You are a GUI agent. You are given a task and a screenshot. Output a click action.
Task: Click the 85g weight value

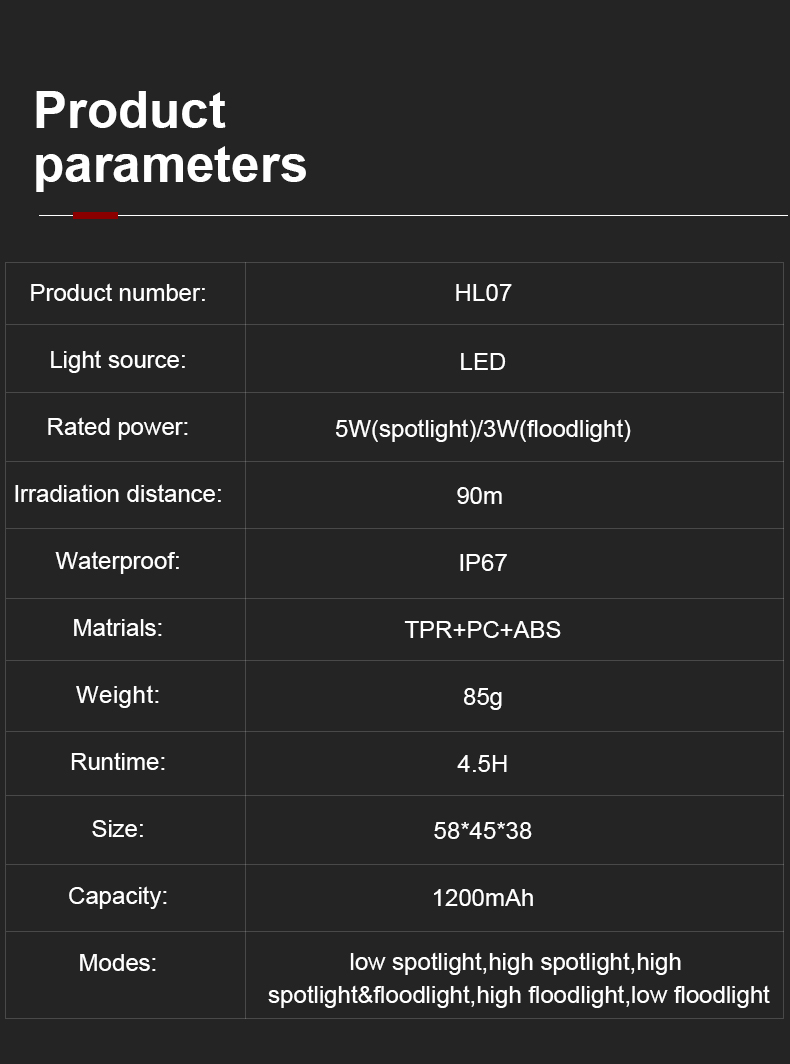(x=483, y=697)
